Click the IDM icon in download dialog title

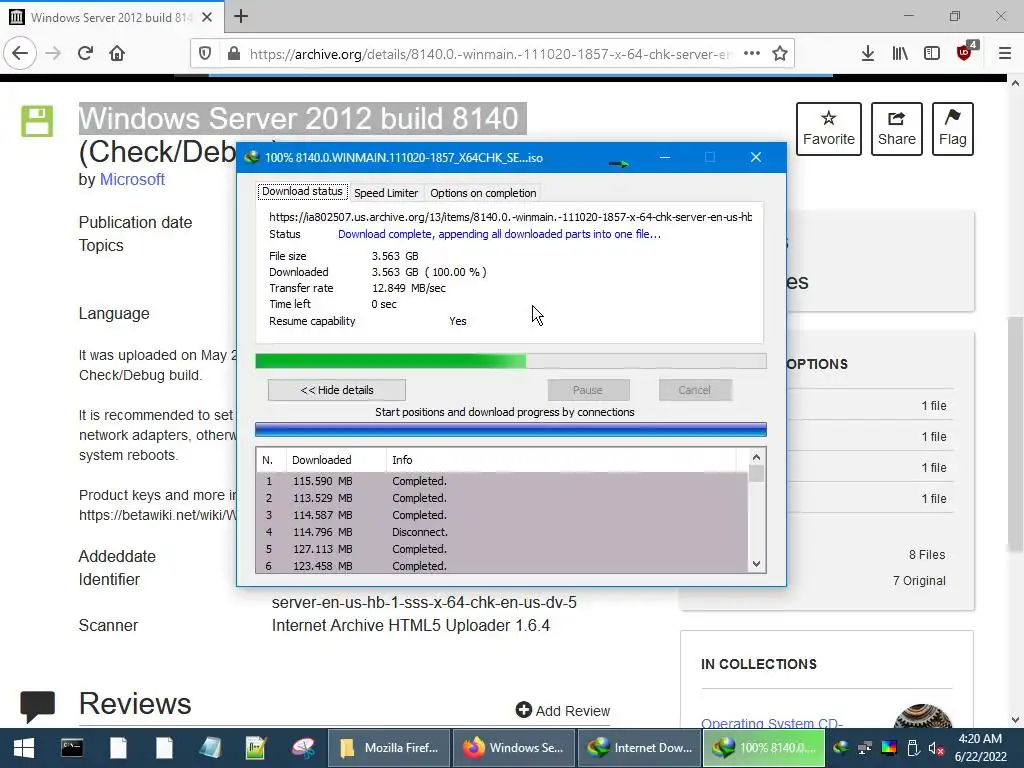click(x=251, y=157)
